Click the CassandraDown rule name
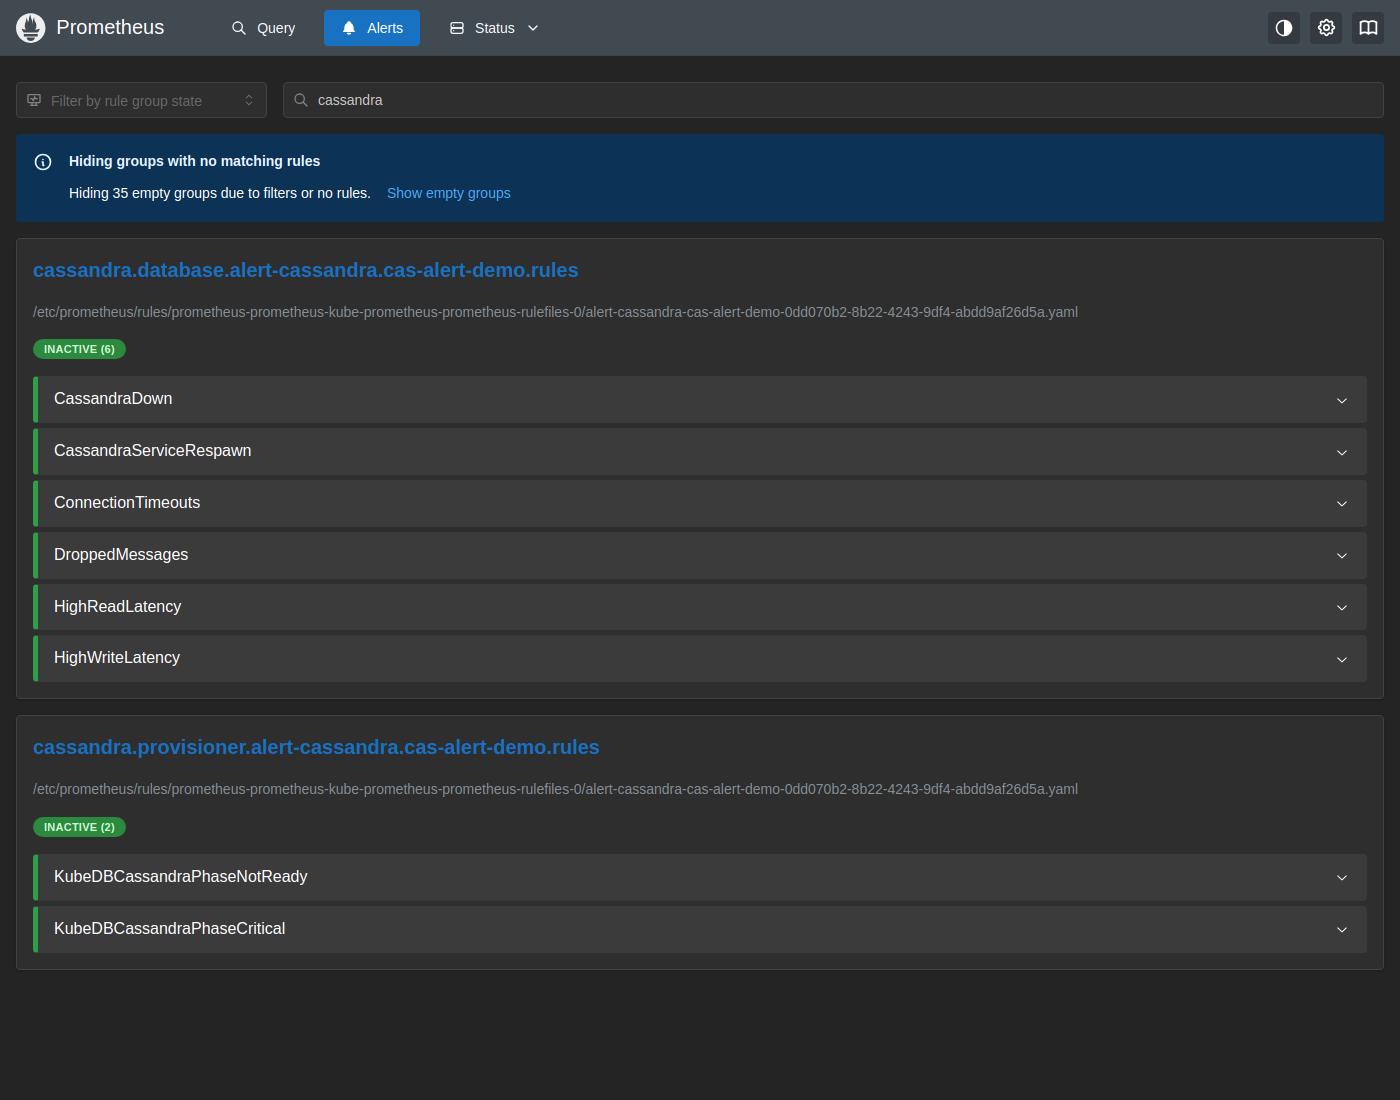The image size is (1400, 1100). (x=113, y=399)
